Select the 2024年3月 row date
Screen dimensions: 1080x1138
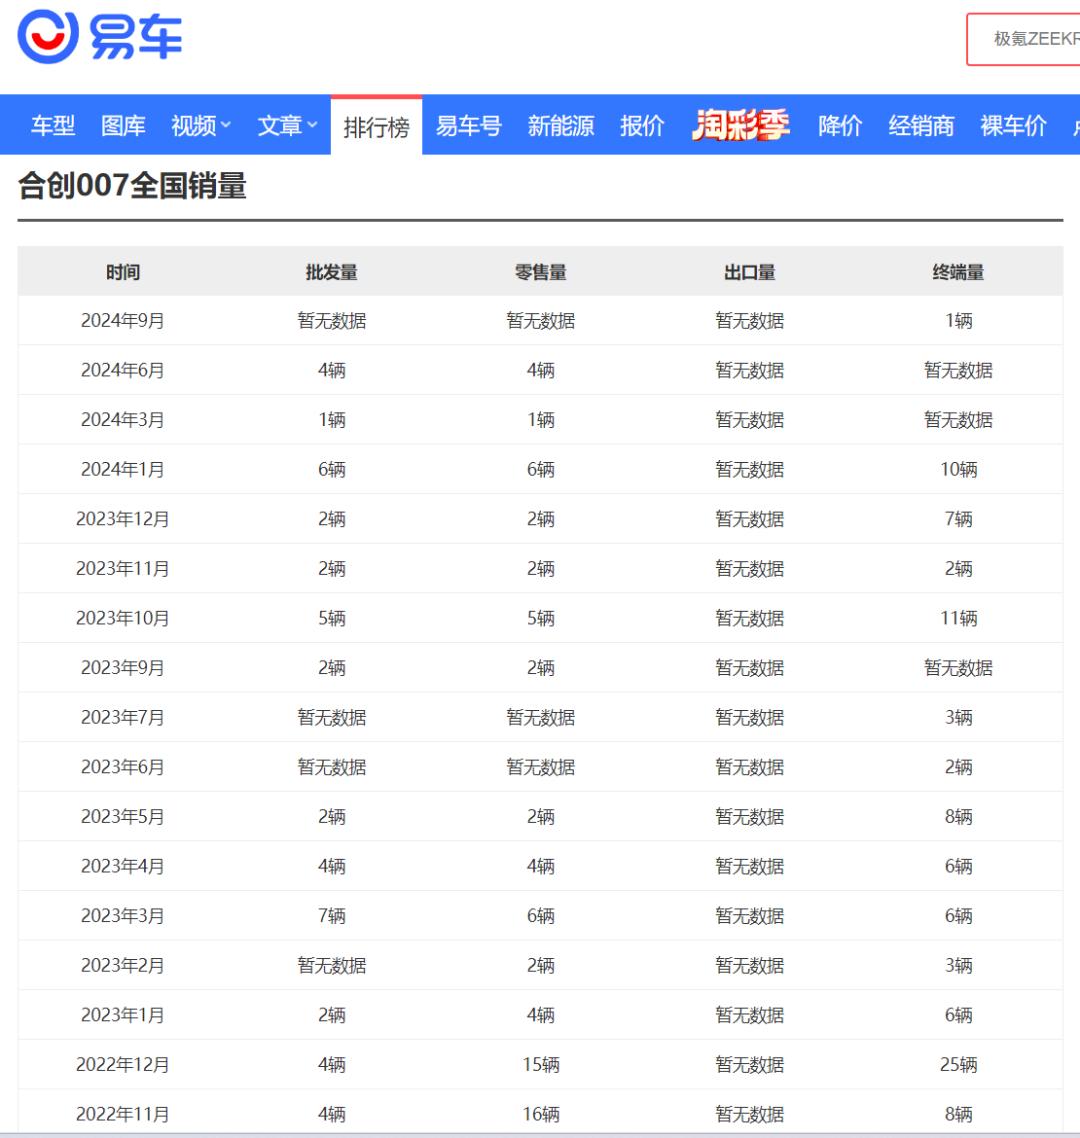point(123,419)
